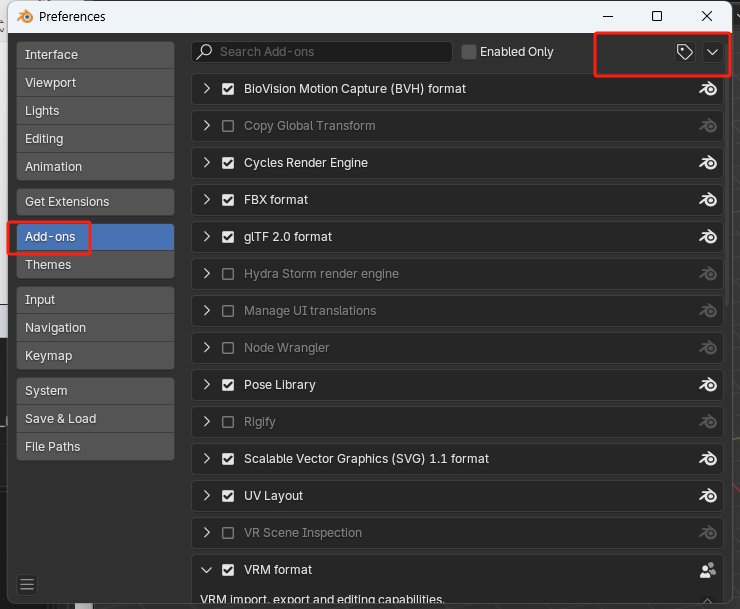Expand Cycles Render Engine details
Image resolution: width=740 pixels, height=609 pixels.
tap(206, 163)
